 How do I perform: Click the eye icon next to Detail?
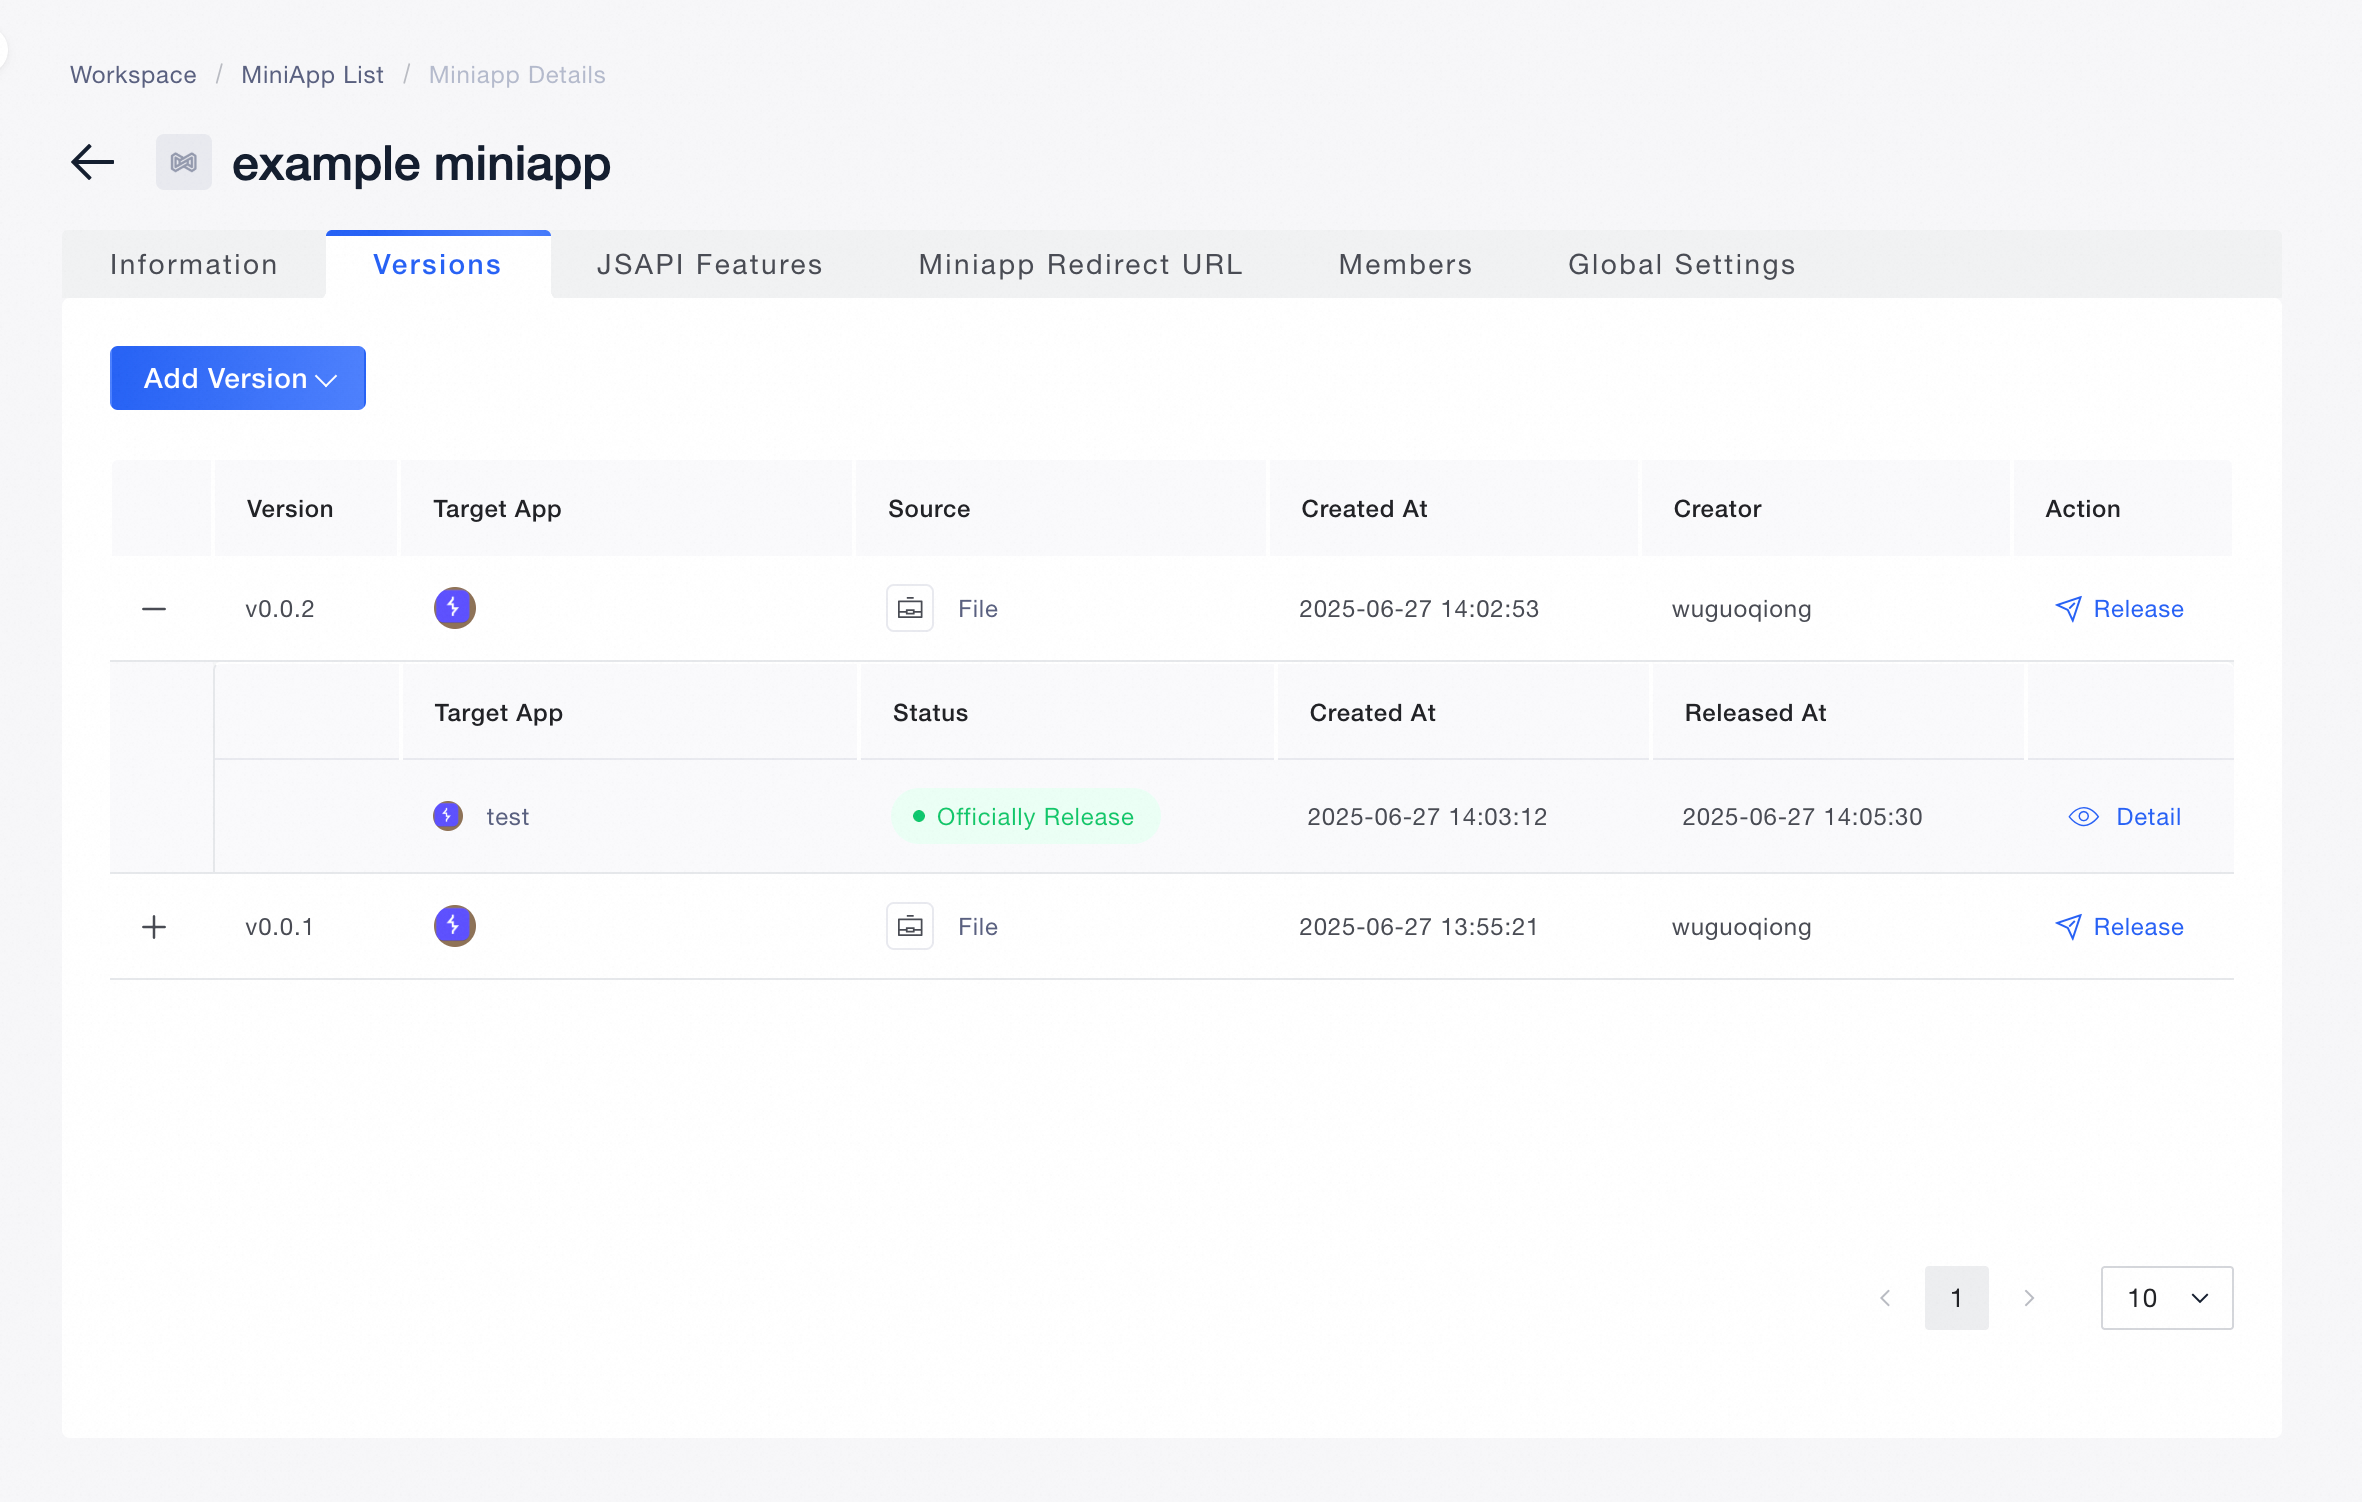[x=2083, y=817]
